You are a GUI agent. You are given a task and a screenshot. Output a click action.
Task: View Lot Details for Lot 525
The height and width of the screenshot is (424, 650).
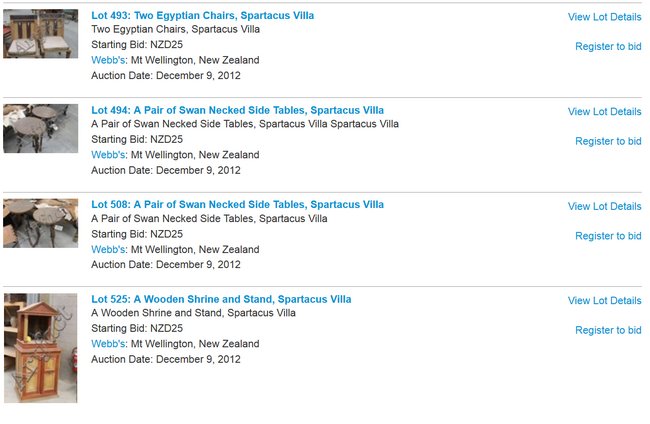point(604,300)
